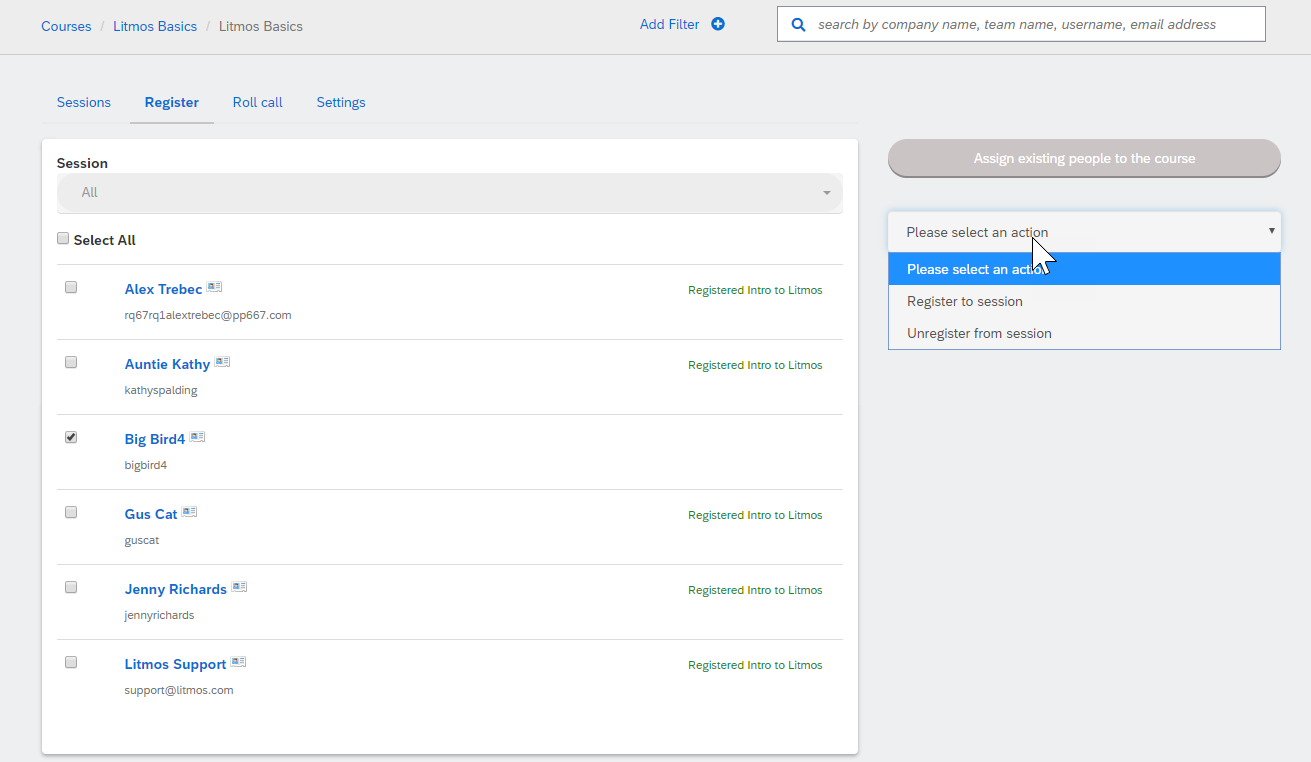Click the plus icon next to Add Filter
Viewport: 1311px width, 762px height.
click(x=718, y=24)
